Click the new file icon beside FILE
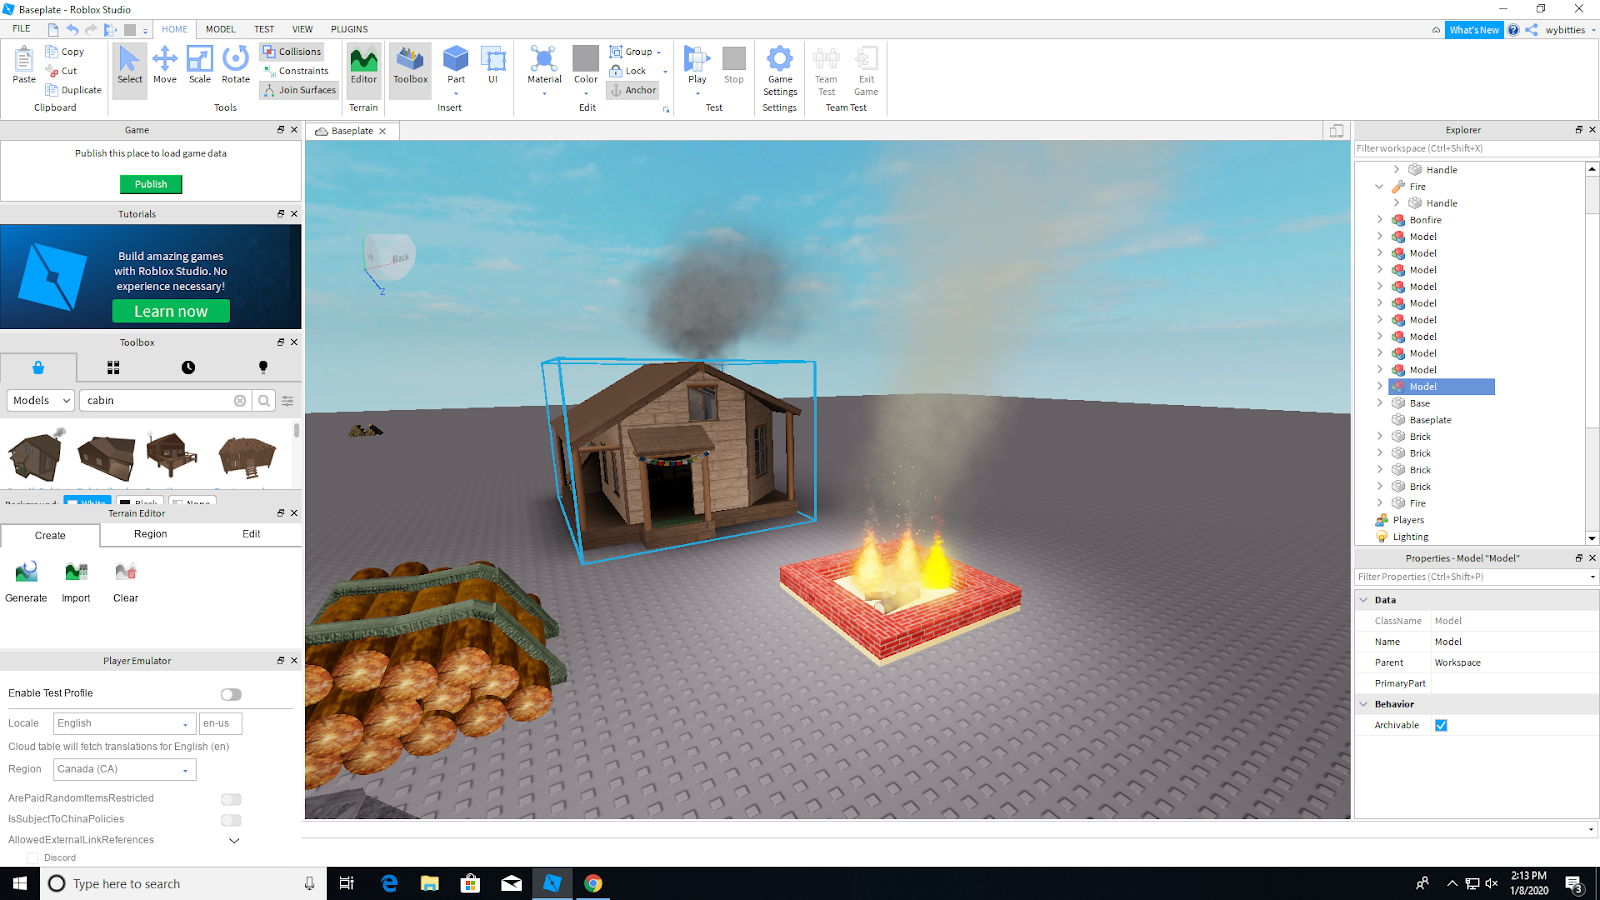 [53, 29]
